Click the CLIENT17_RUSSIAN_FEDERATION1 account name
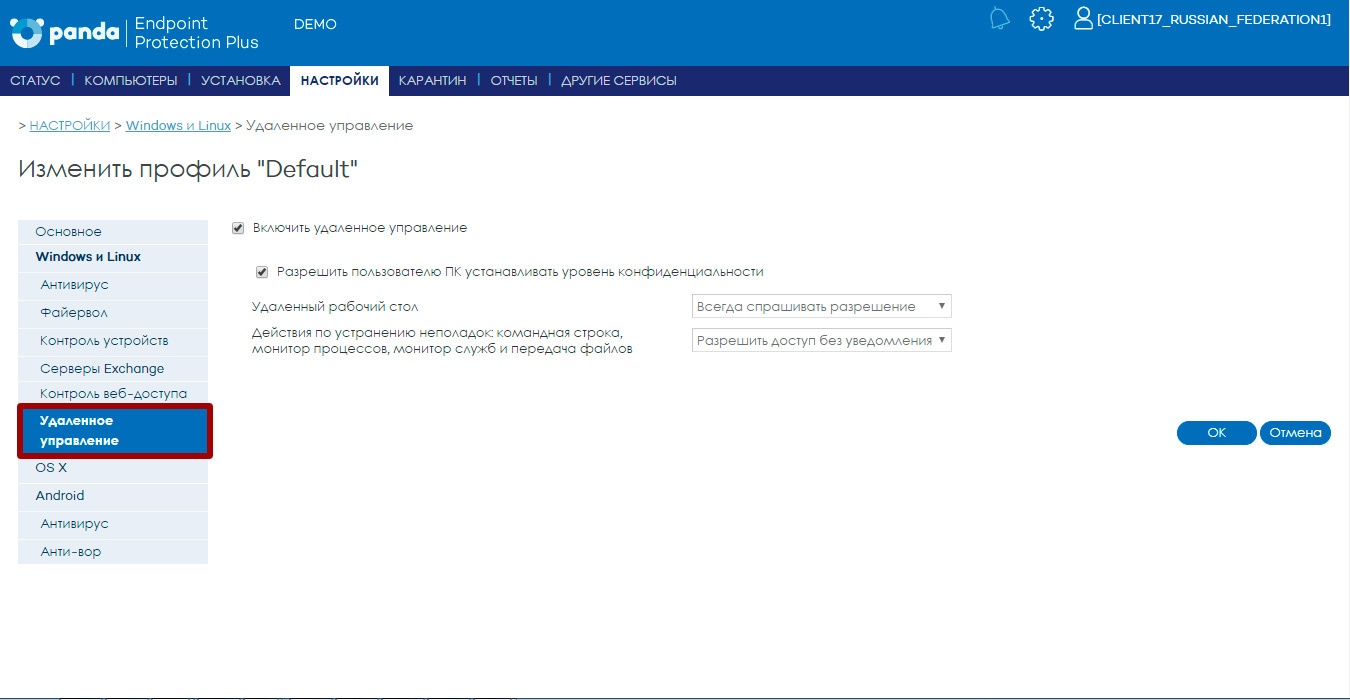Viewport: 1350px width, 700px height. [1214, 20]
